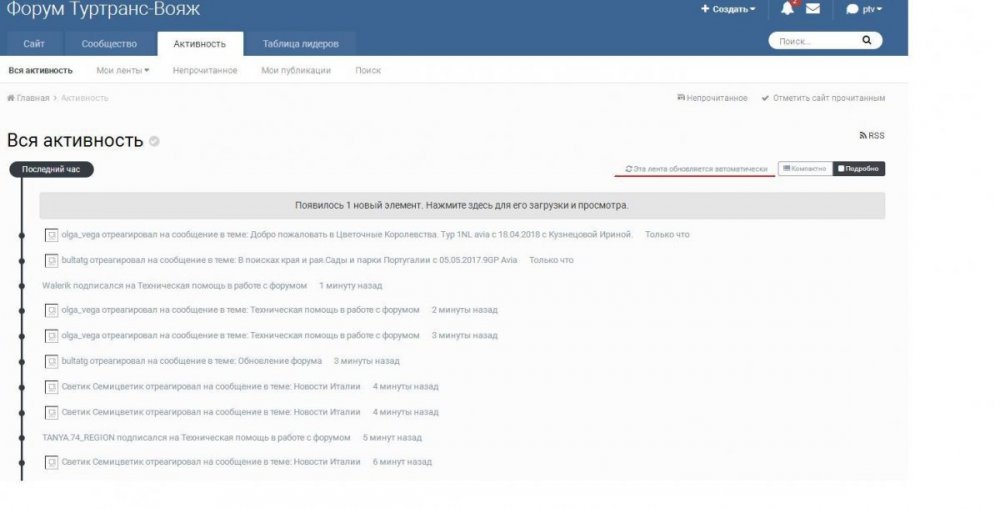Switch to Подробно view
Image resolution: width=1000 pixels, height=509 pixels.
point(858,168)
